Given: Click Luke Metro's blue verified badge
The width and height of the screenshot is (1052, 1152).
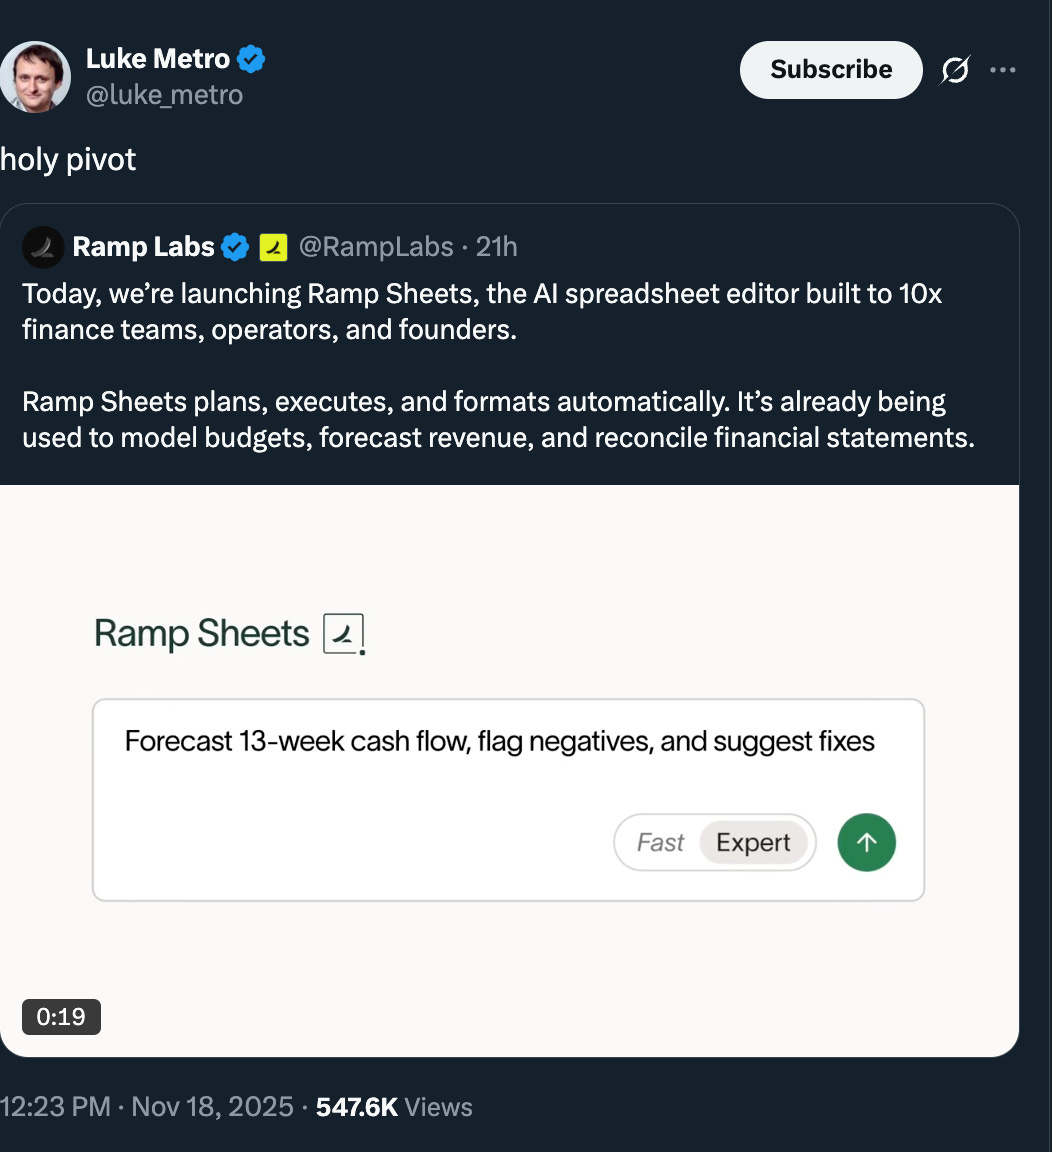Looking at the screenshot, I should (x=251, y=60).
